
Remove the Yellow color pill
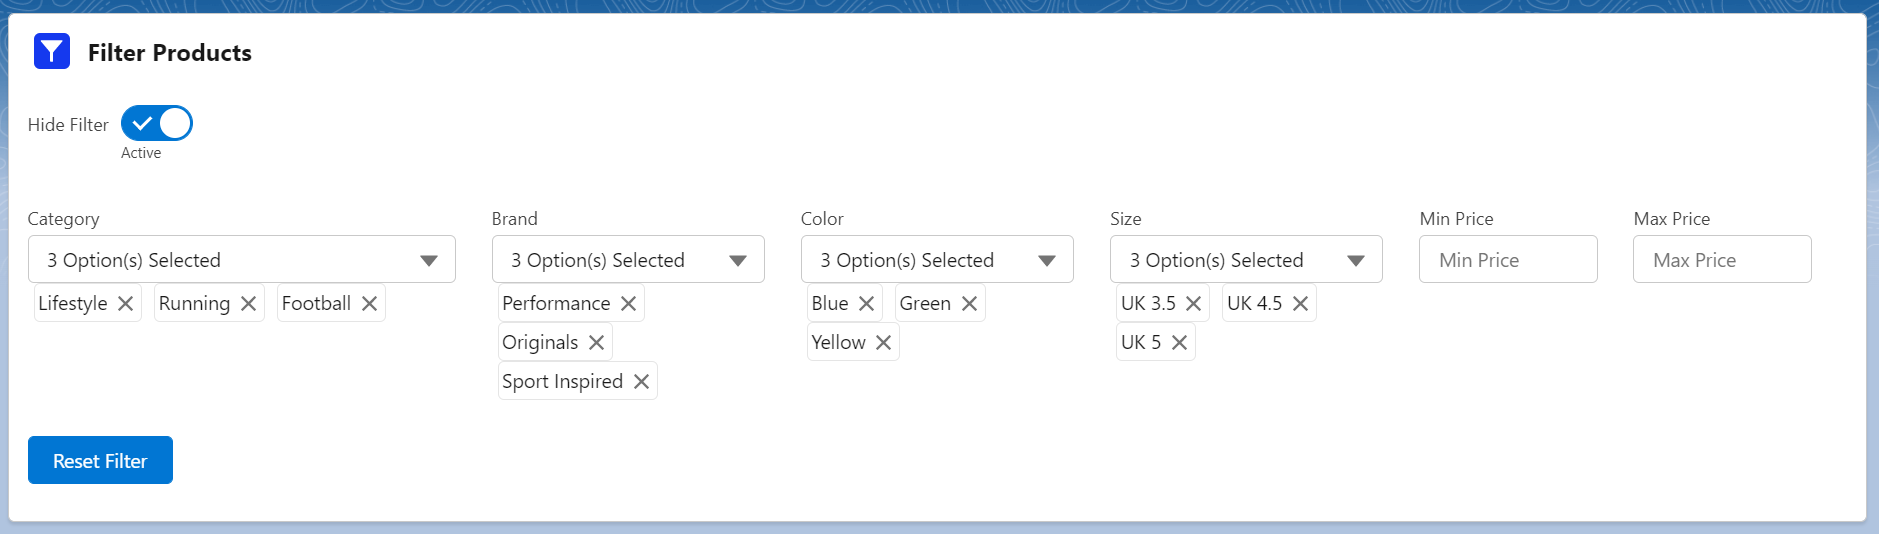click(883, 342)
